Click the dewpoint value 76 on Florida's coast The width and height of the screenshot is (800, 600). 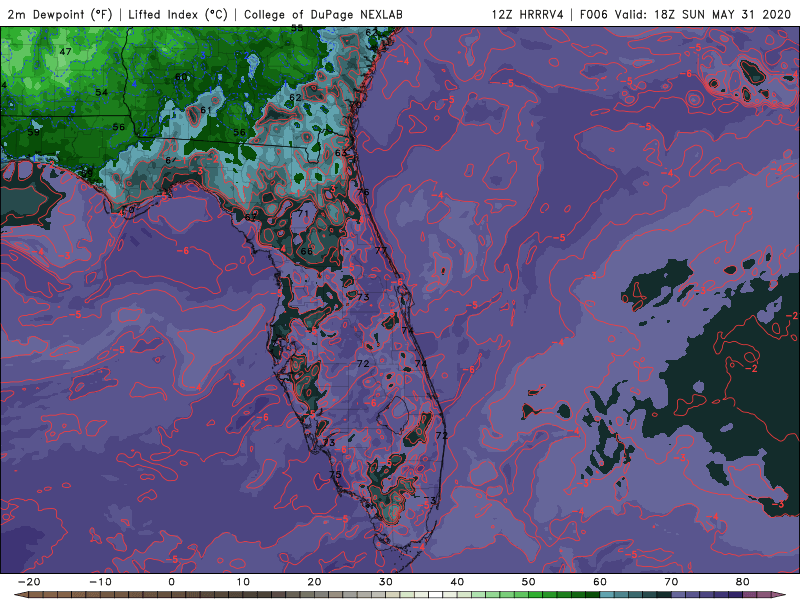click(x=363, y=192)
